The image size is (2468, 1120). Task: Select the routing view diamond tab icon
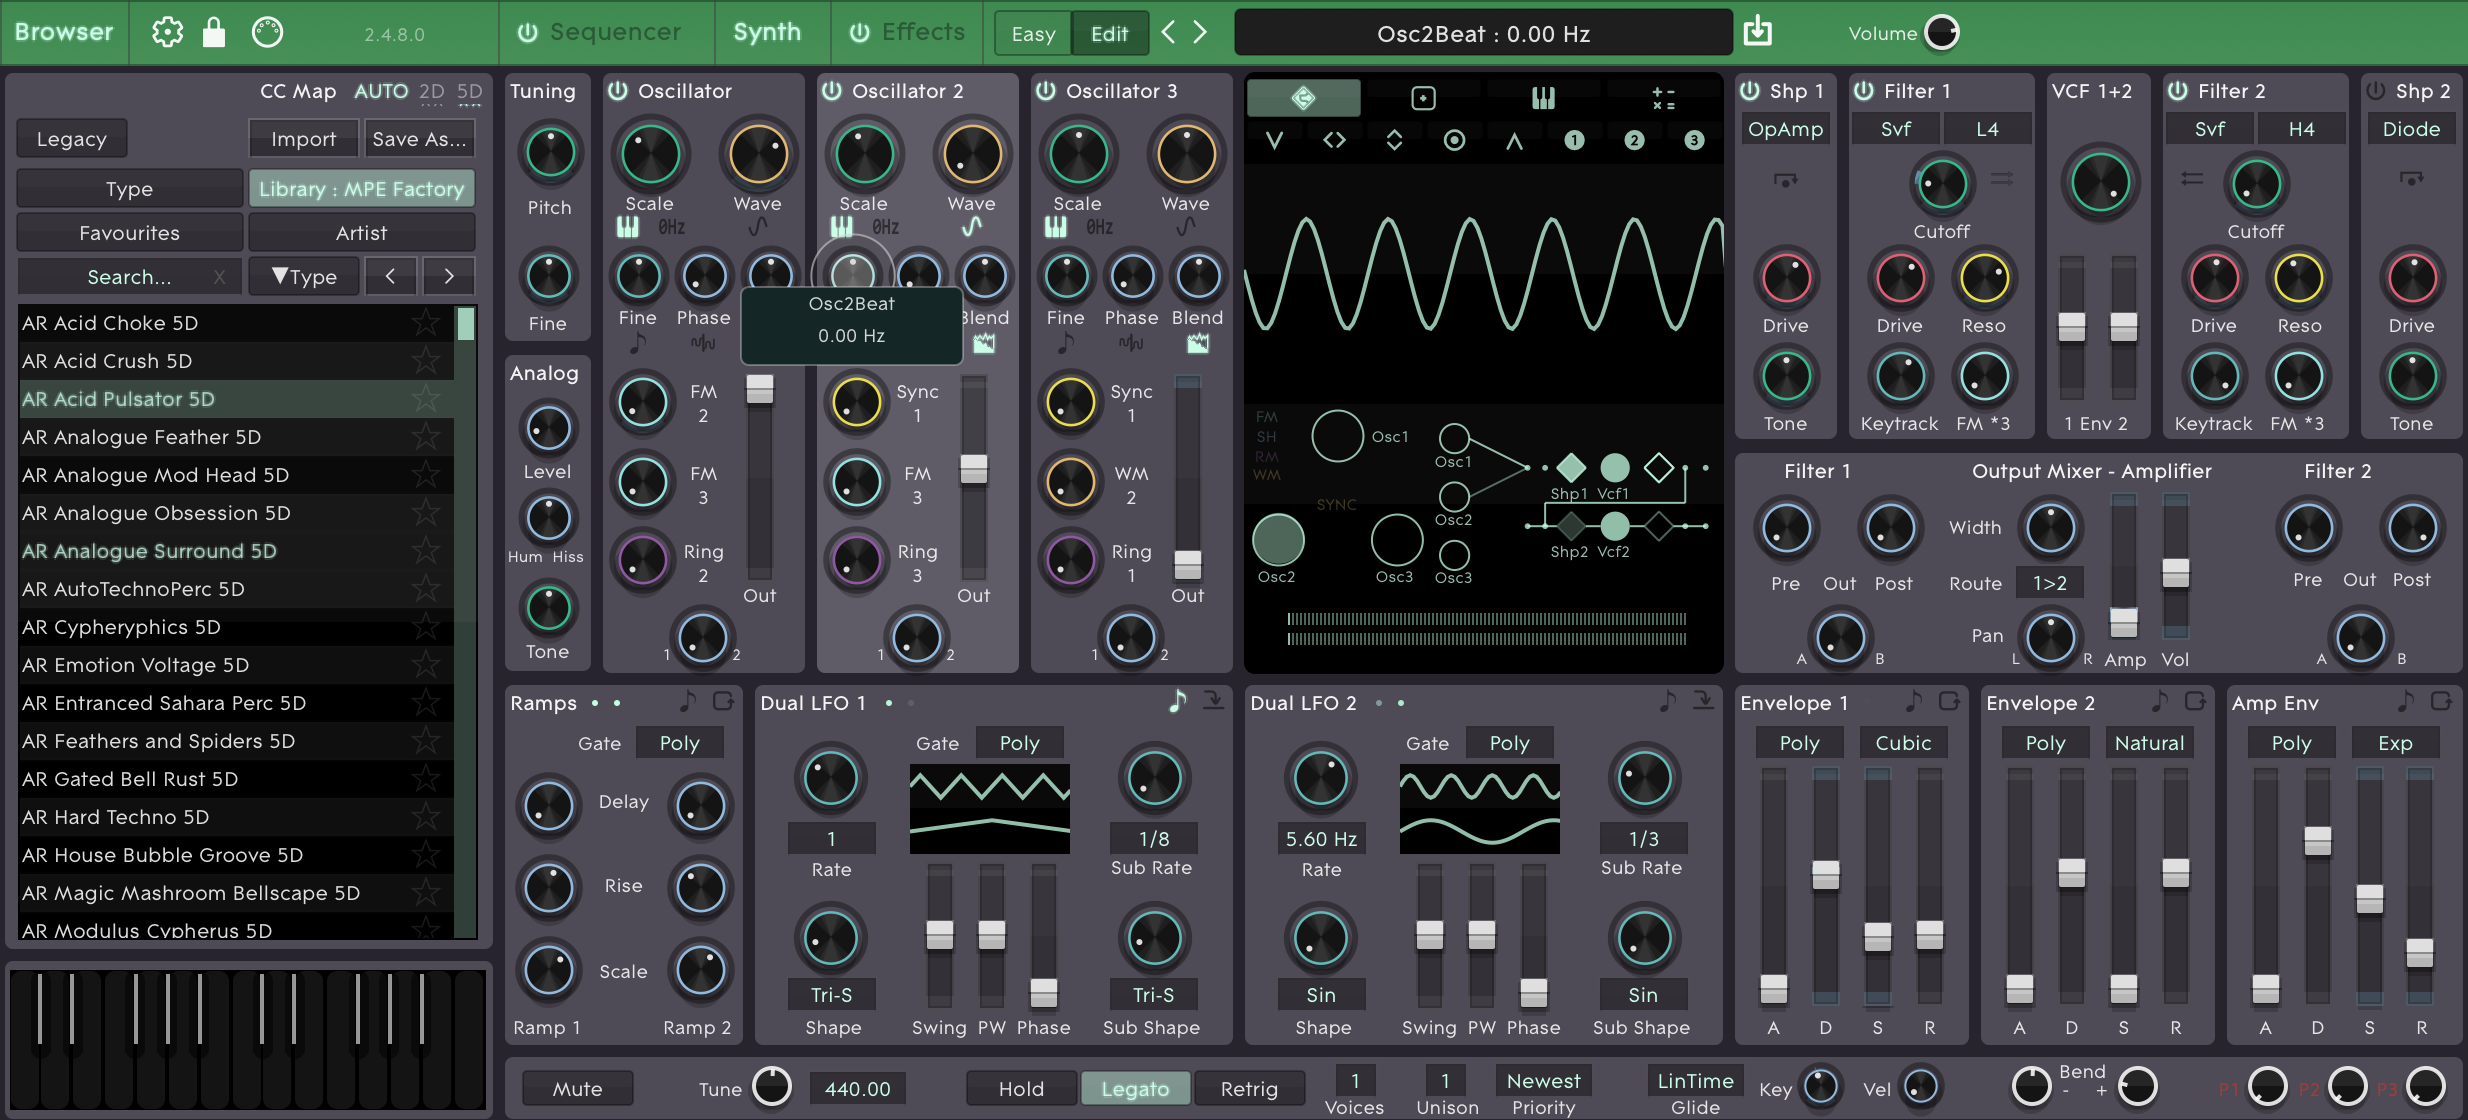[x=1303, y=98]
